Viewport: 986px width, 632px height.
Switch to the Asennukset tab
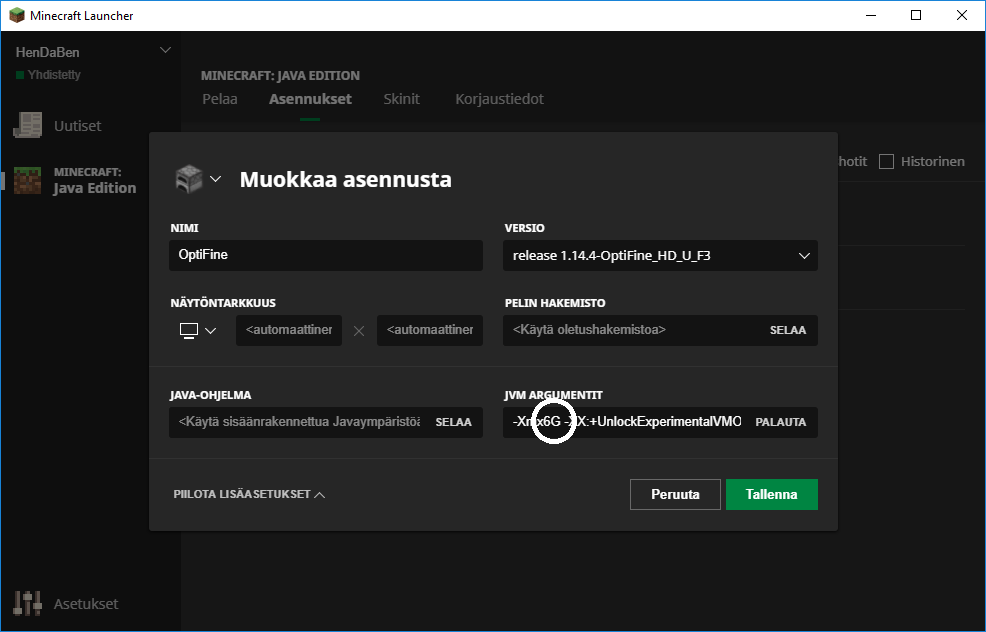pos(310,99)
